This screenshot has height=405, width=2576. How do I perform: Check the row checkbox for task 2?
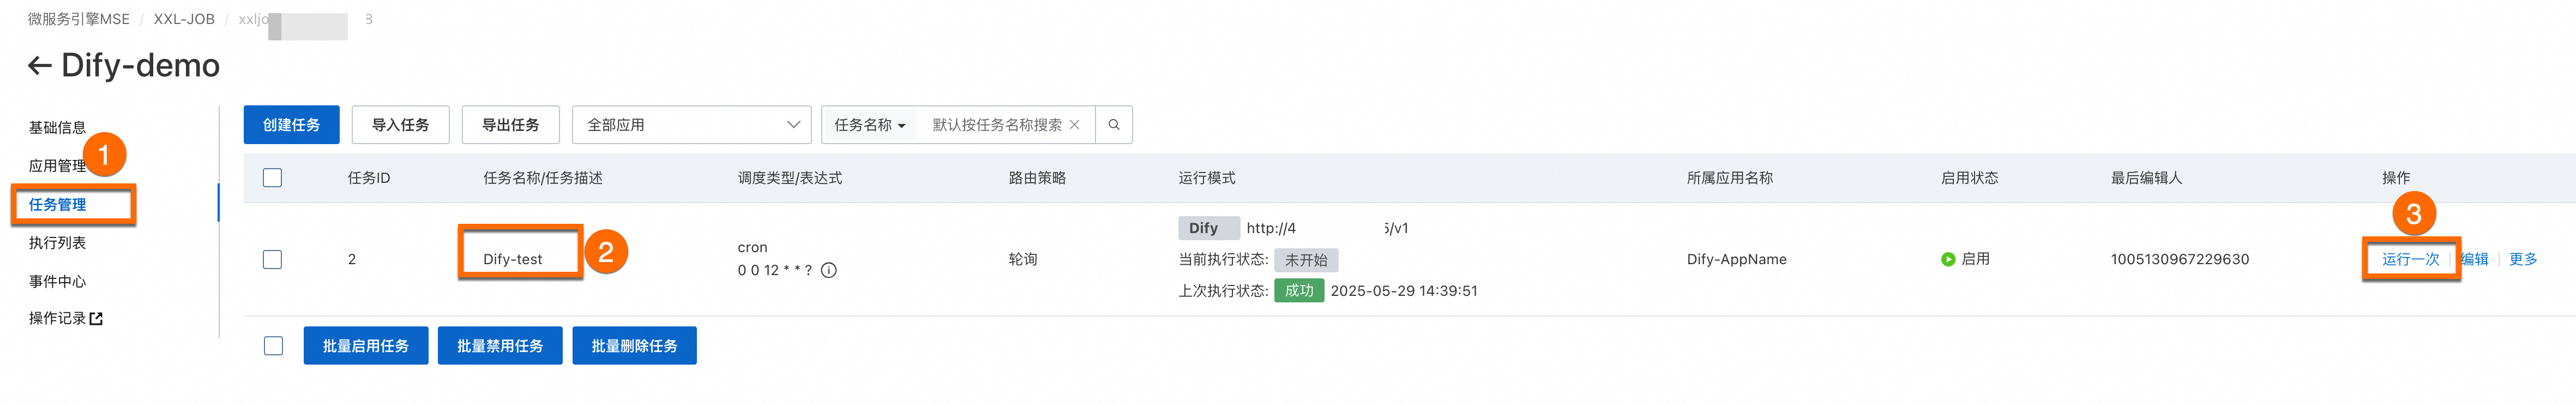point(272,259)
